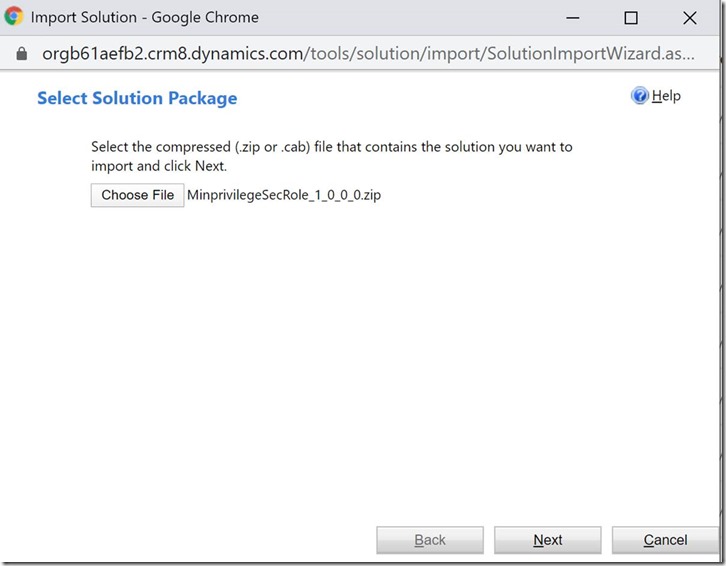Open the Help link

(666, 96)
